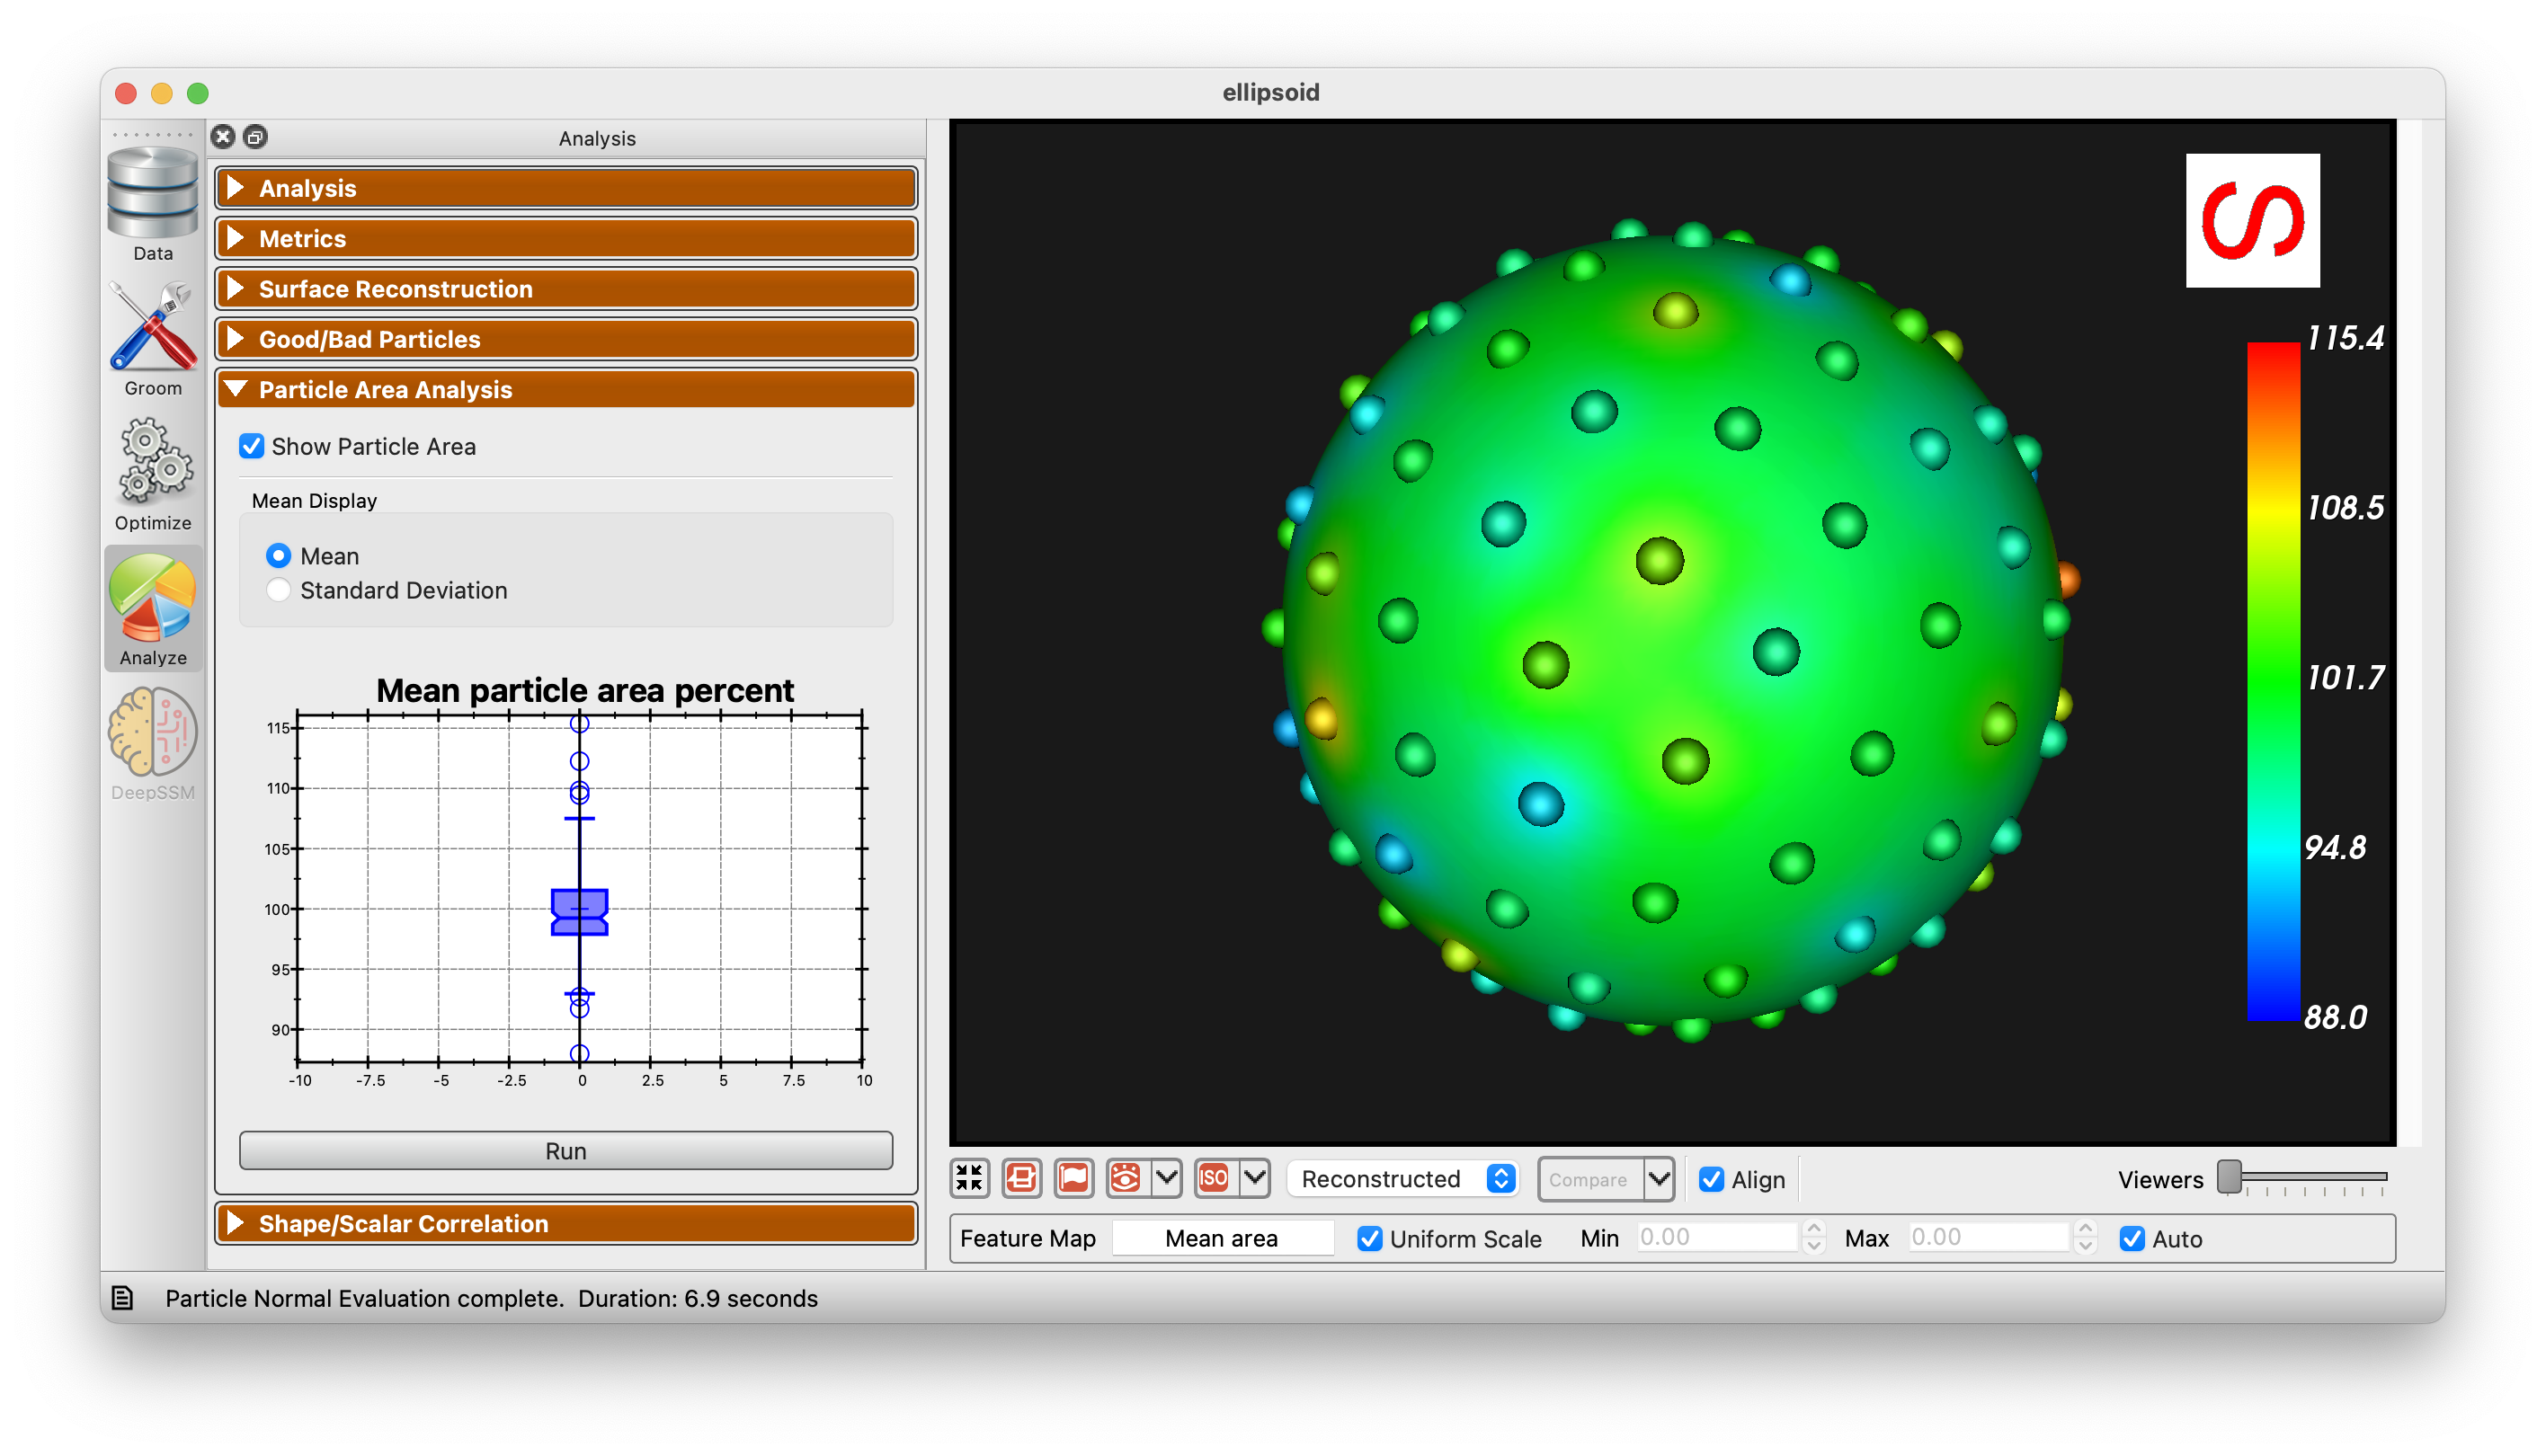Click the Mean particle area percent title
The image size is (2546, 1456).
tap(585, 690)
